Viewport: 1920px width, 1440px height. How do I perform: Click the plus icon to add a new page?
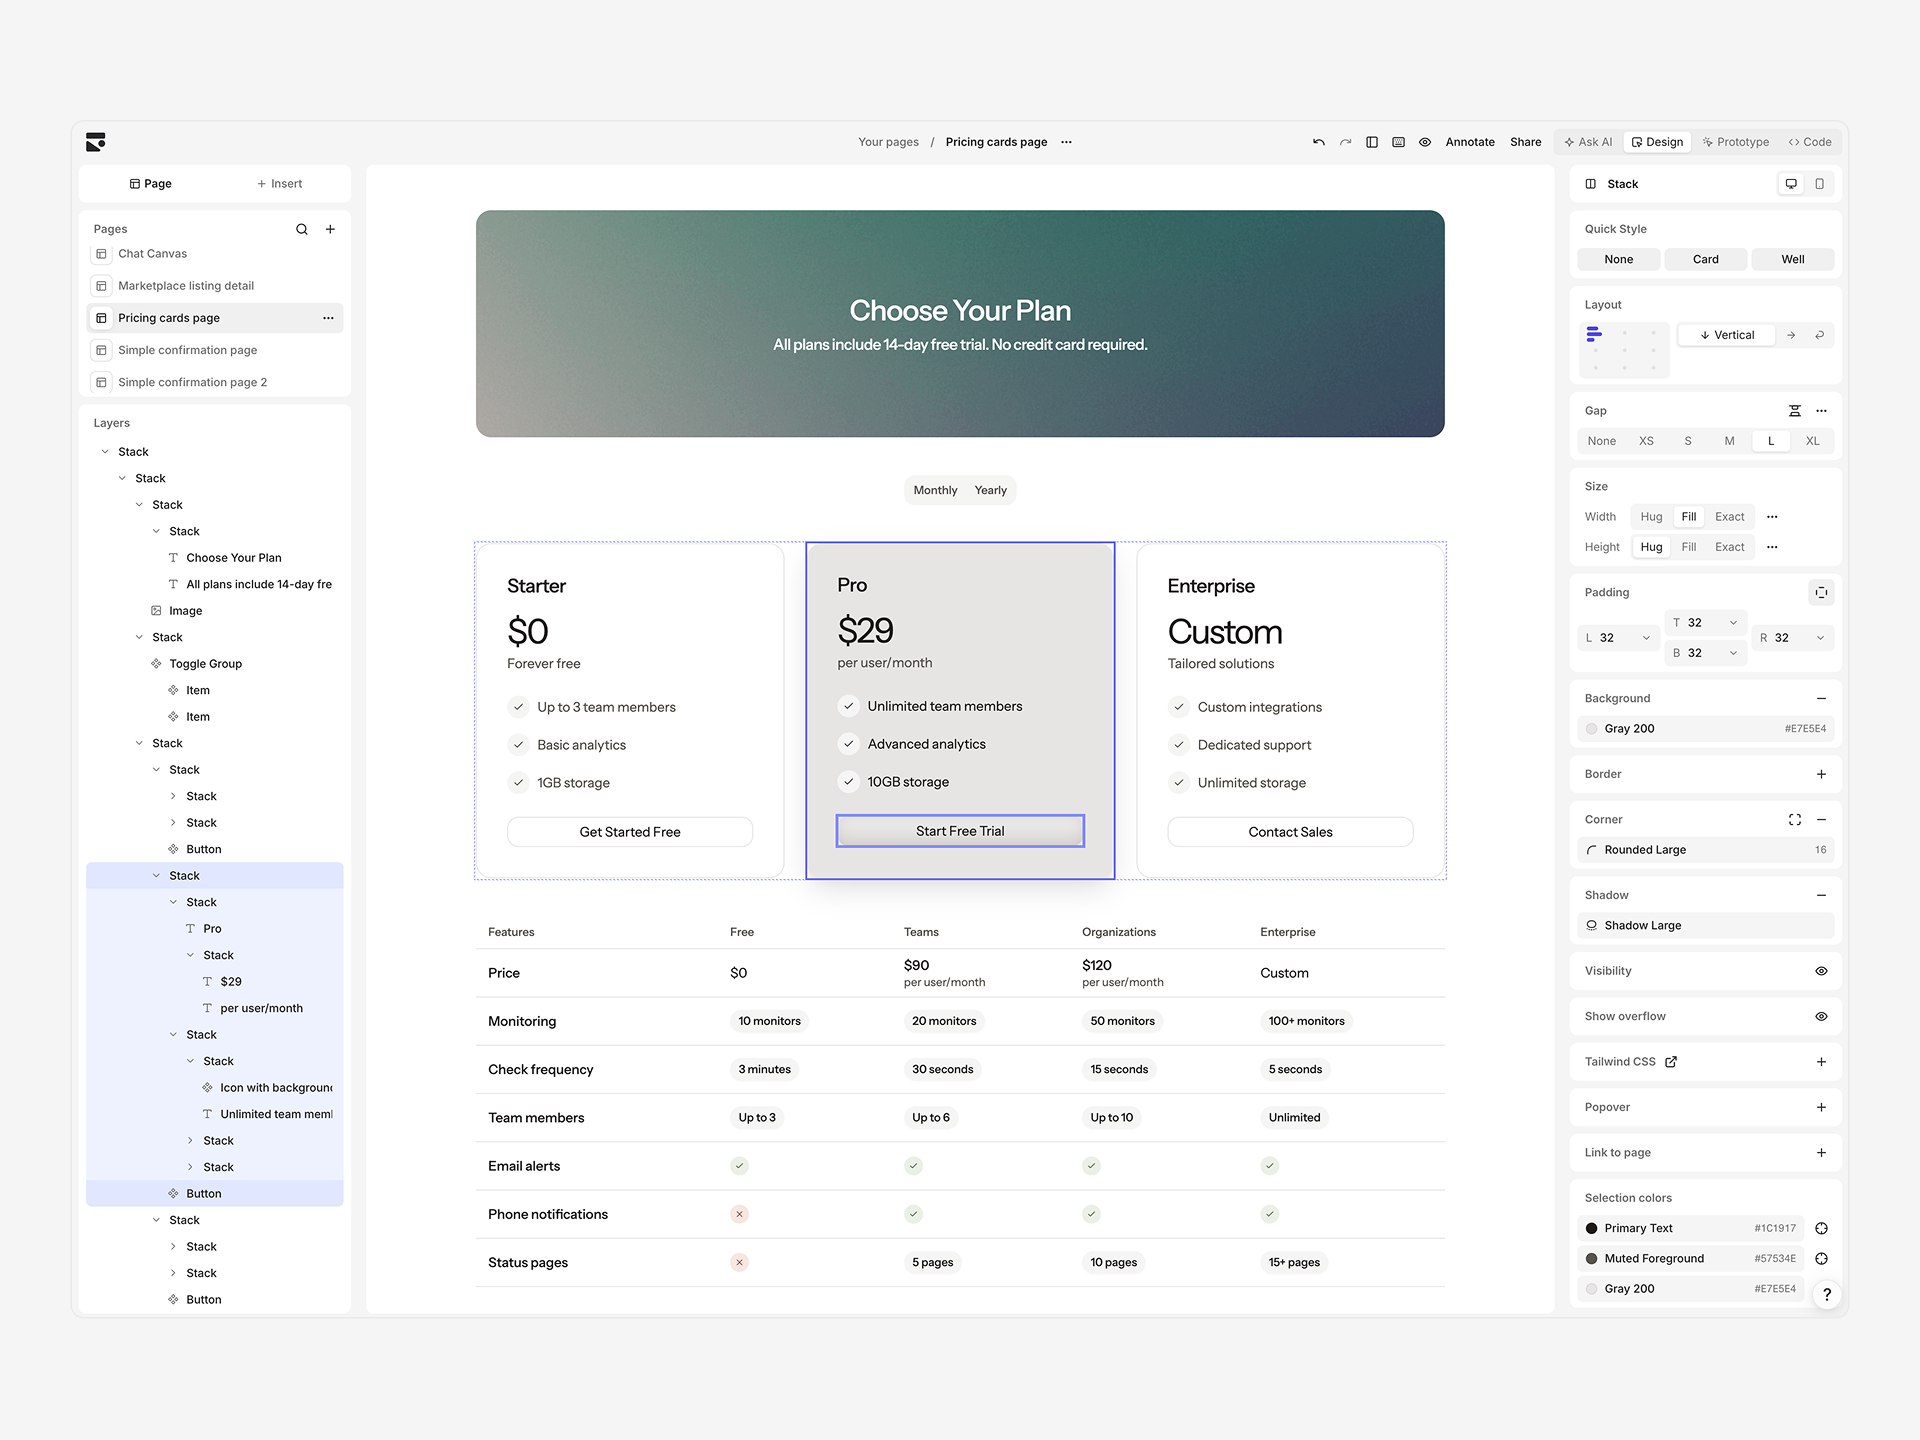point(330,229)
